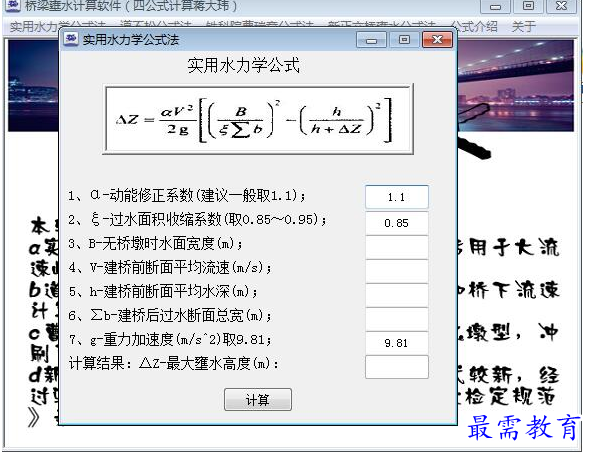Viewport: 589px width, 459px height.
Task: Click the B-无桥墩时水面宽度 input field
Action: (396, 247)
